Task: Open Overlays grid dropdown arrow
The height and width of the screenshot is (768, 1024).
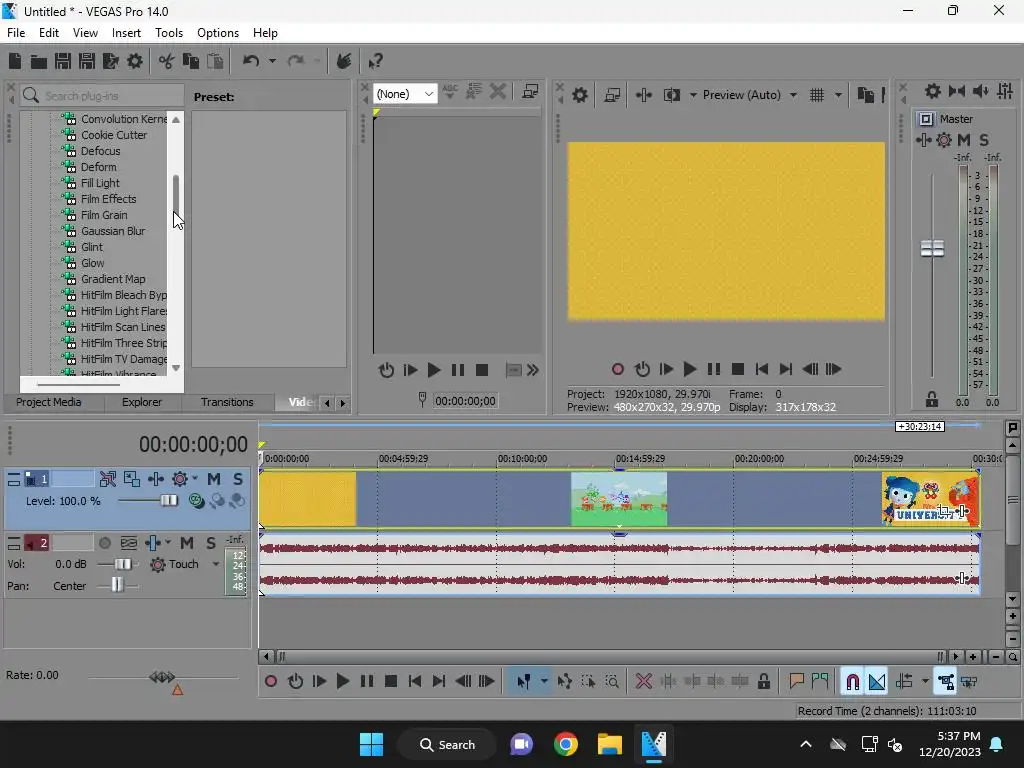Action: click(x=839, y=95)
